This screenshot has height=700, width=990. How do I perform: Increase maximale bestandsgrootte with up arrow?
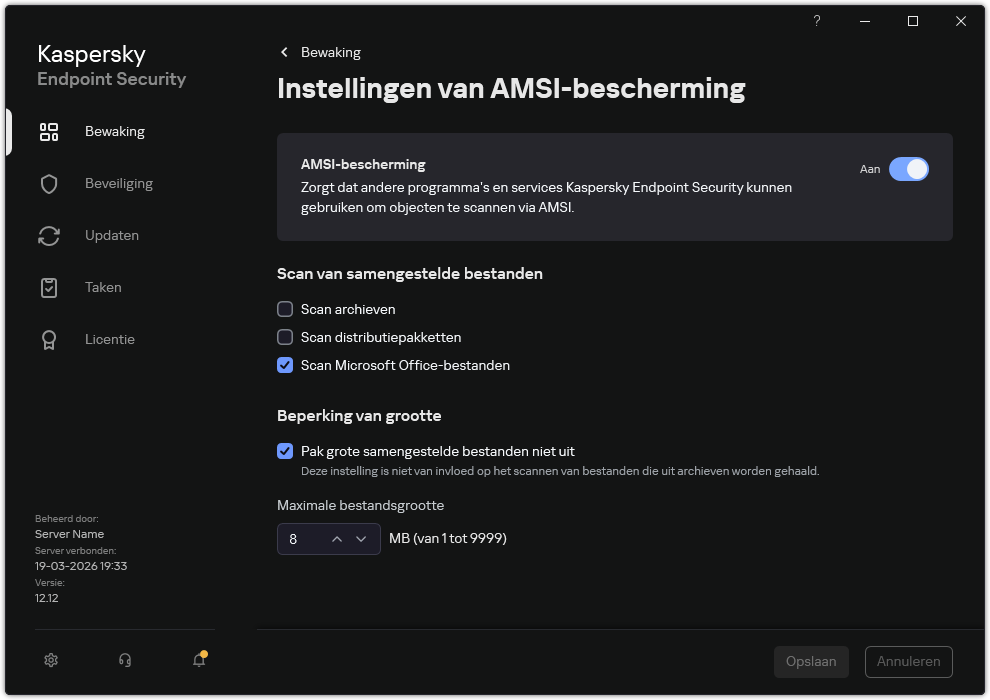[x=337, y=538]
